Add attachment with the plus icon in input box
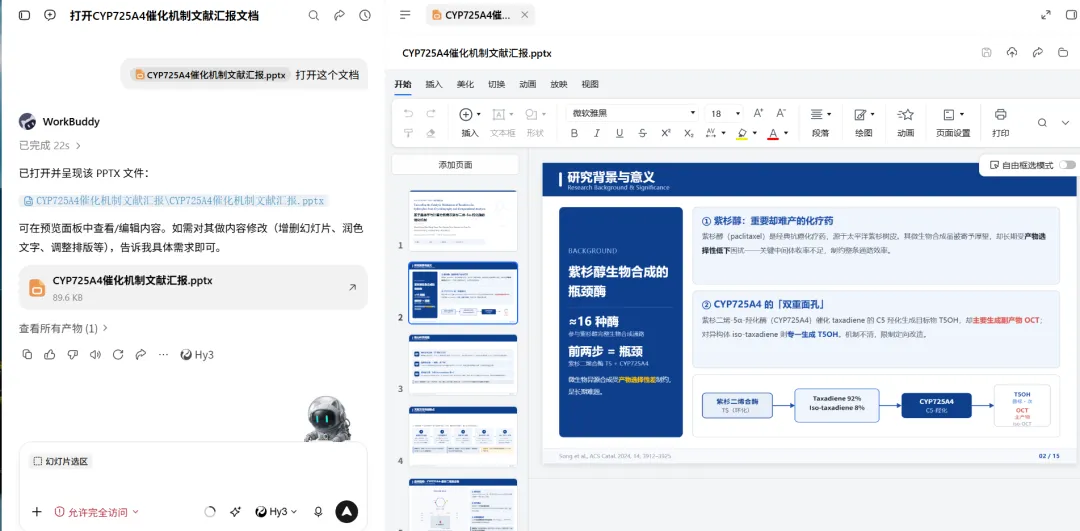This screenshot has height=531, width=1080. pyautogui.click(x=37, y=512)
